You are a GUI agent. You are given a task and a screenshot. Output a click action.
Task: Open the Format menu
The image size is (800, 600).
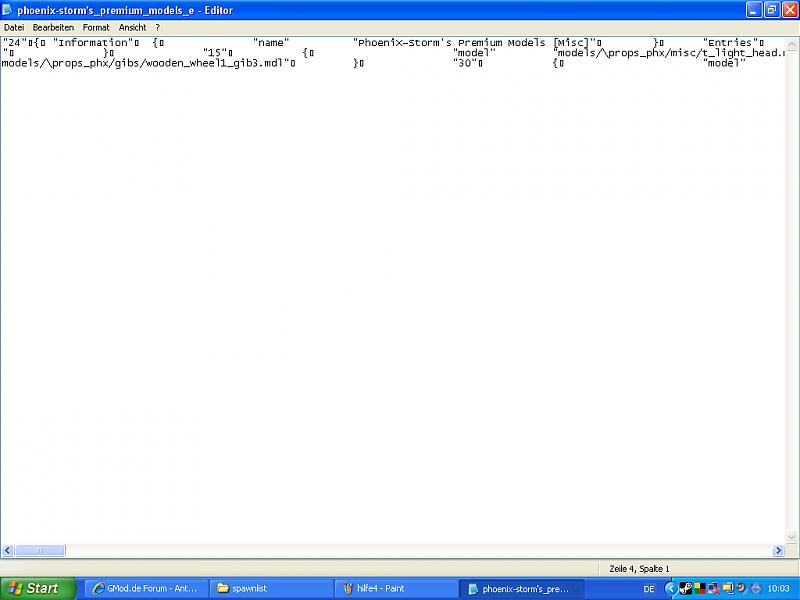click(96, 27)
